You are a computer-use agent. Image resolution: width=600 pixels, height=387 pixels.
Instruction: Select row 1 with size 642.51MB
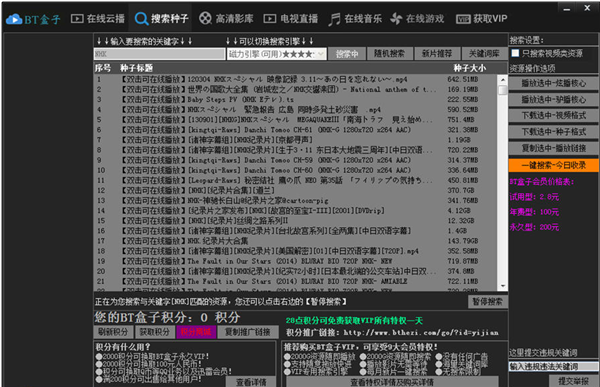(x=295, y=79)
